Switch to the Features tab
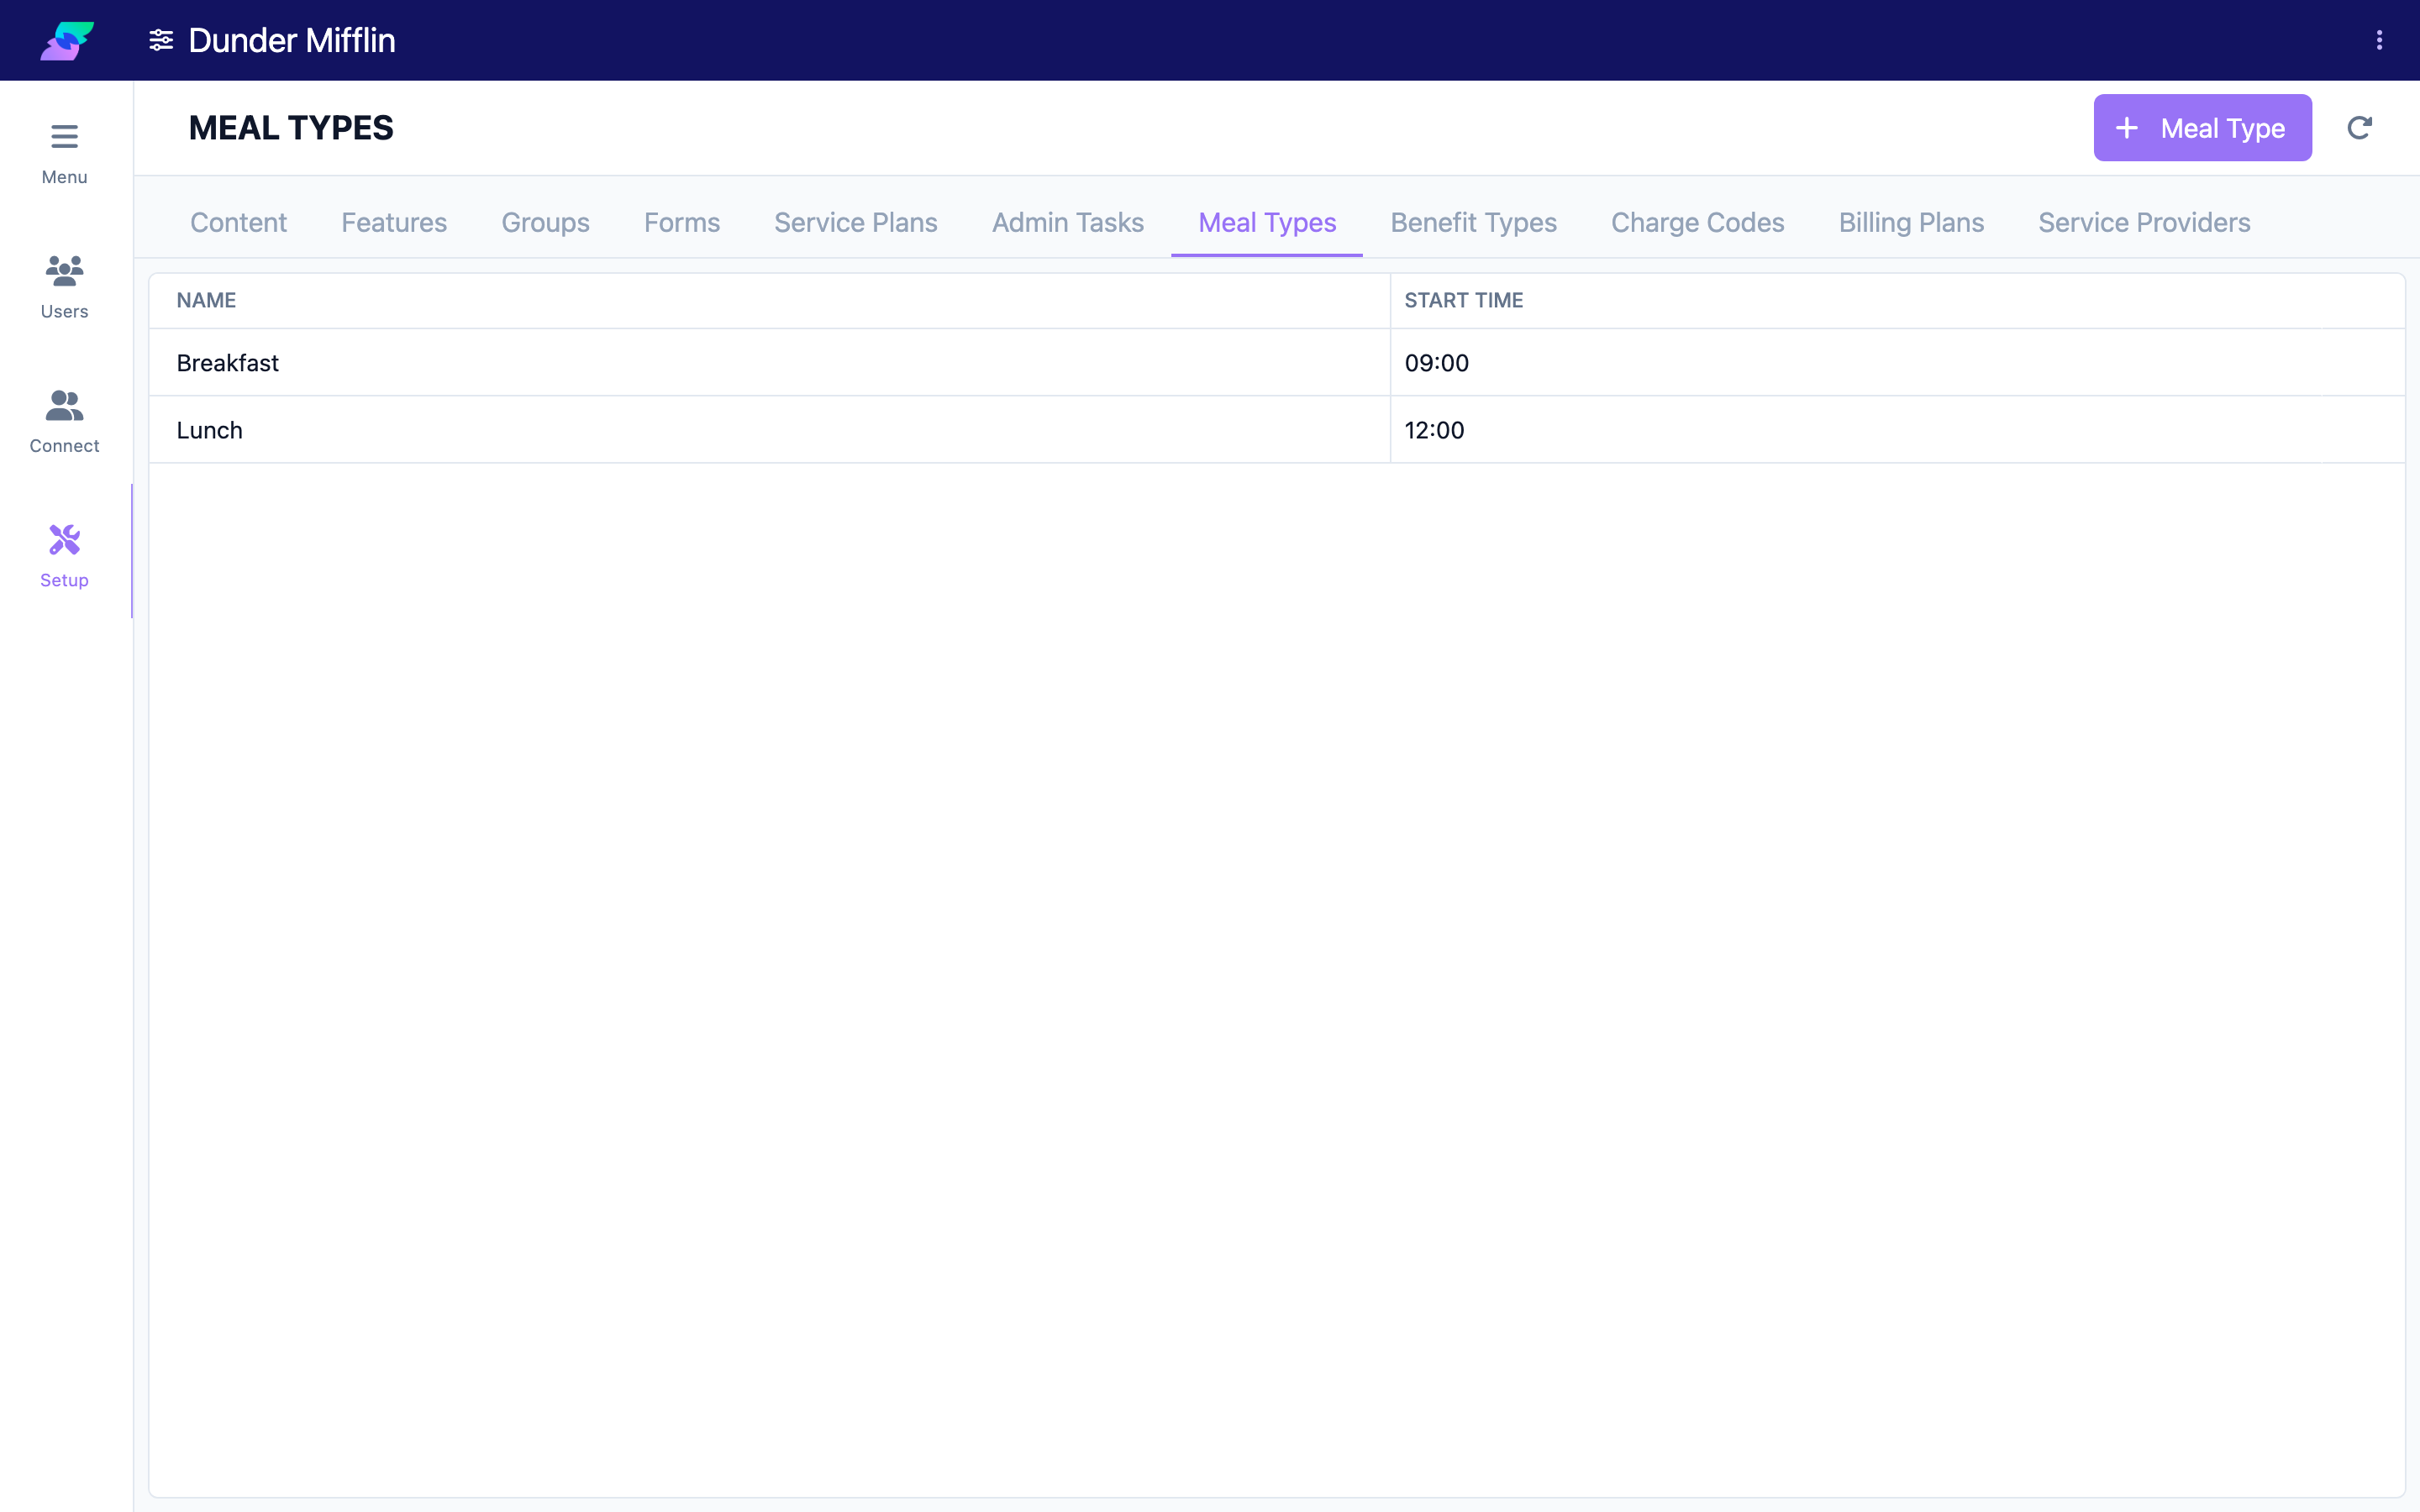The image size is (2420, 1512). (x=394, y=222)
